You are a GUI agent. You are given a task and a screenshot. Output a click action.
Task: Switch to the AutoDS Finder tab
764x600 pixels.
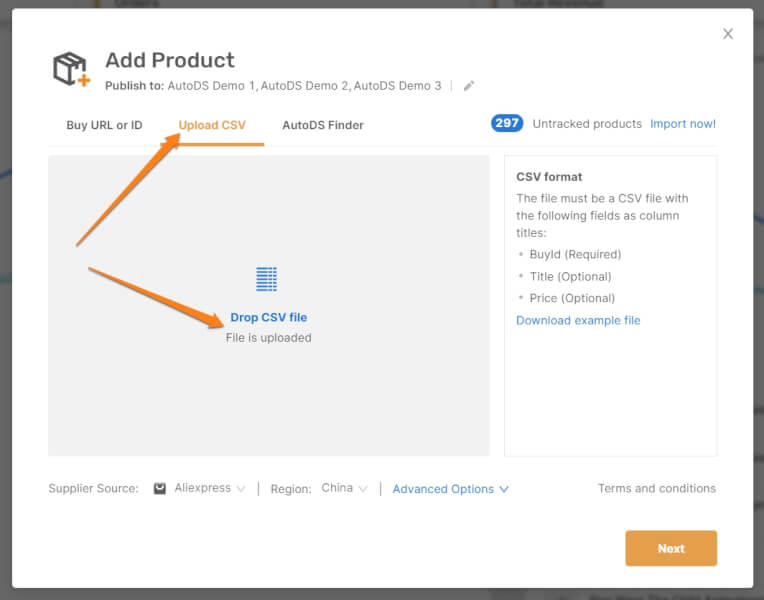(x=323, y=125)
